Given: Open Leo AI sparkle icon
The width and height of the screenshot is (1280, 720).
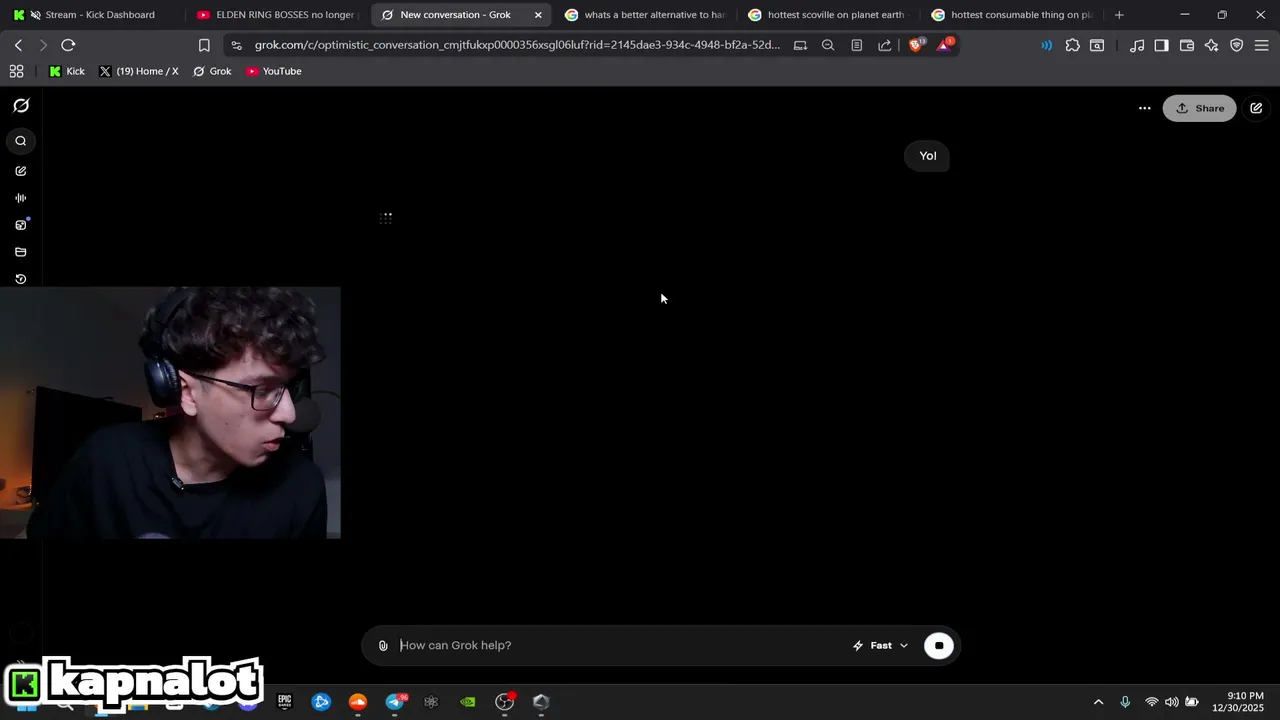Looking at the screenshot, I should click(1212, 45).
